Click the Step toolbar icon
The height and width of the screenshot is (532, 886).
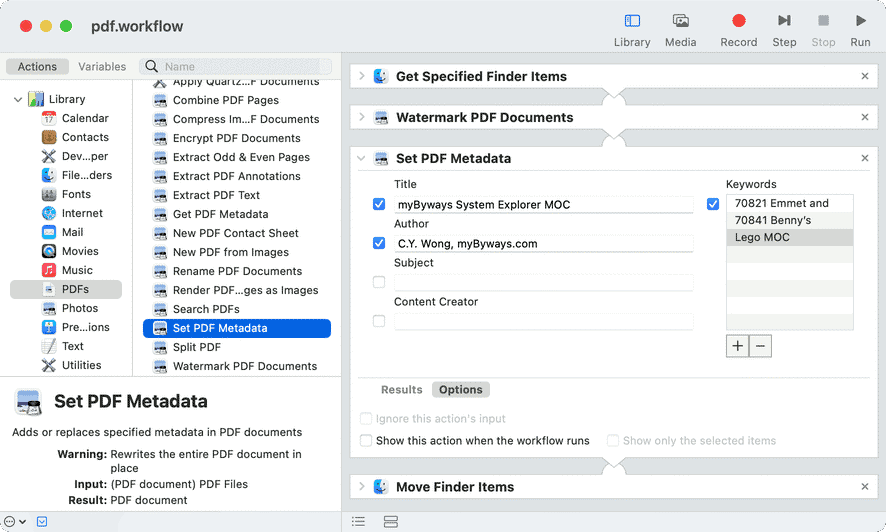tap(784, 21)
